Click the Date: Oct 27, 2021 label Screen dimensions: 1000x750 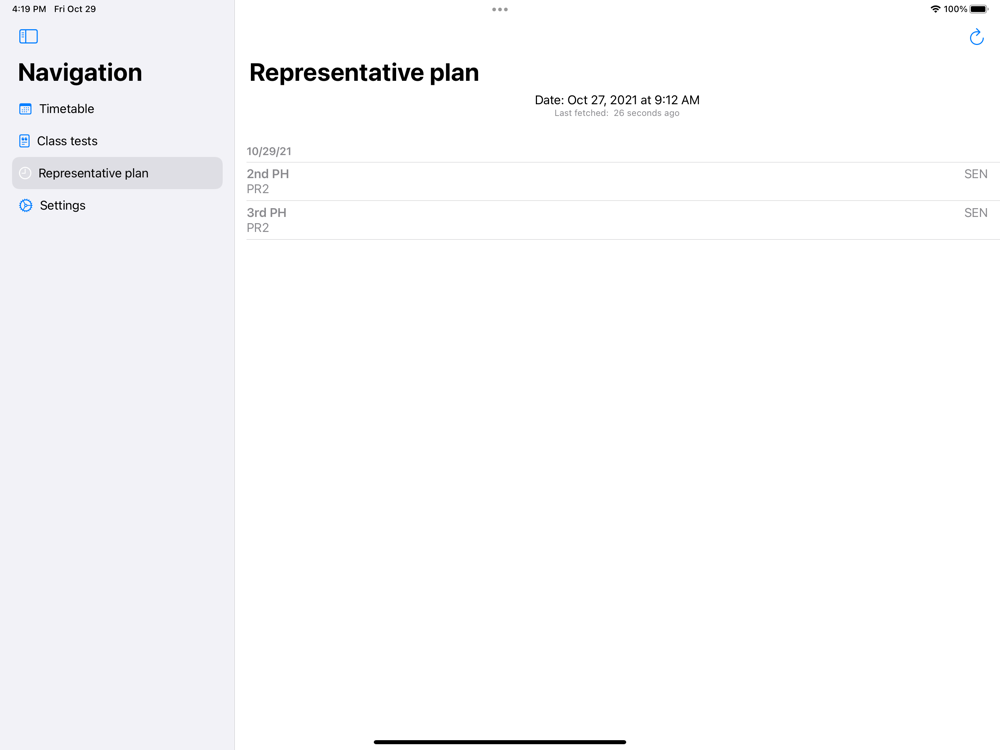click(x=617, y=100)
